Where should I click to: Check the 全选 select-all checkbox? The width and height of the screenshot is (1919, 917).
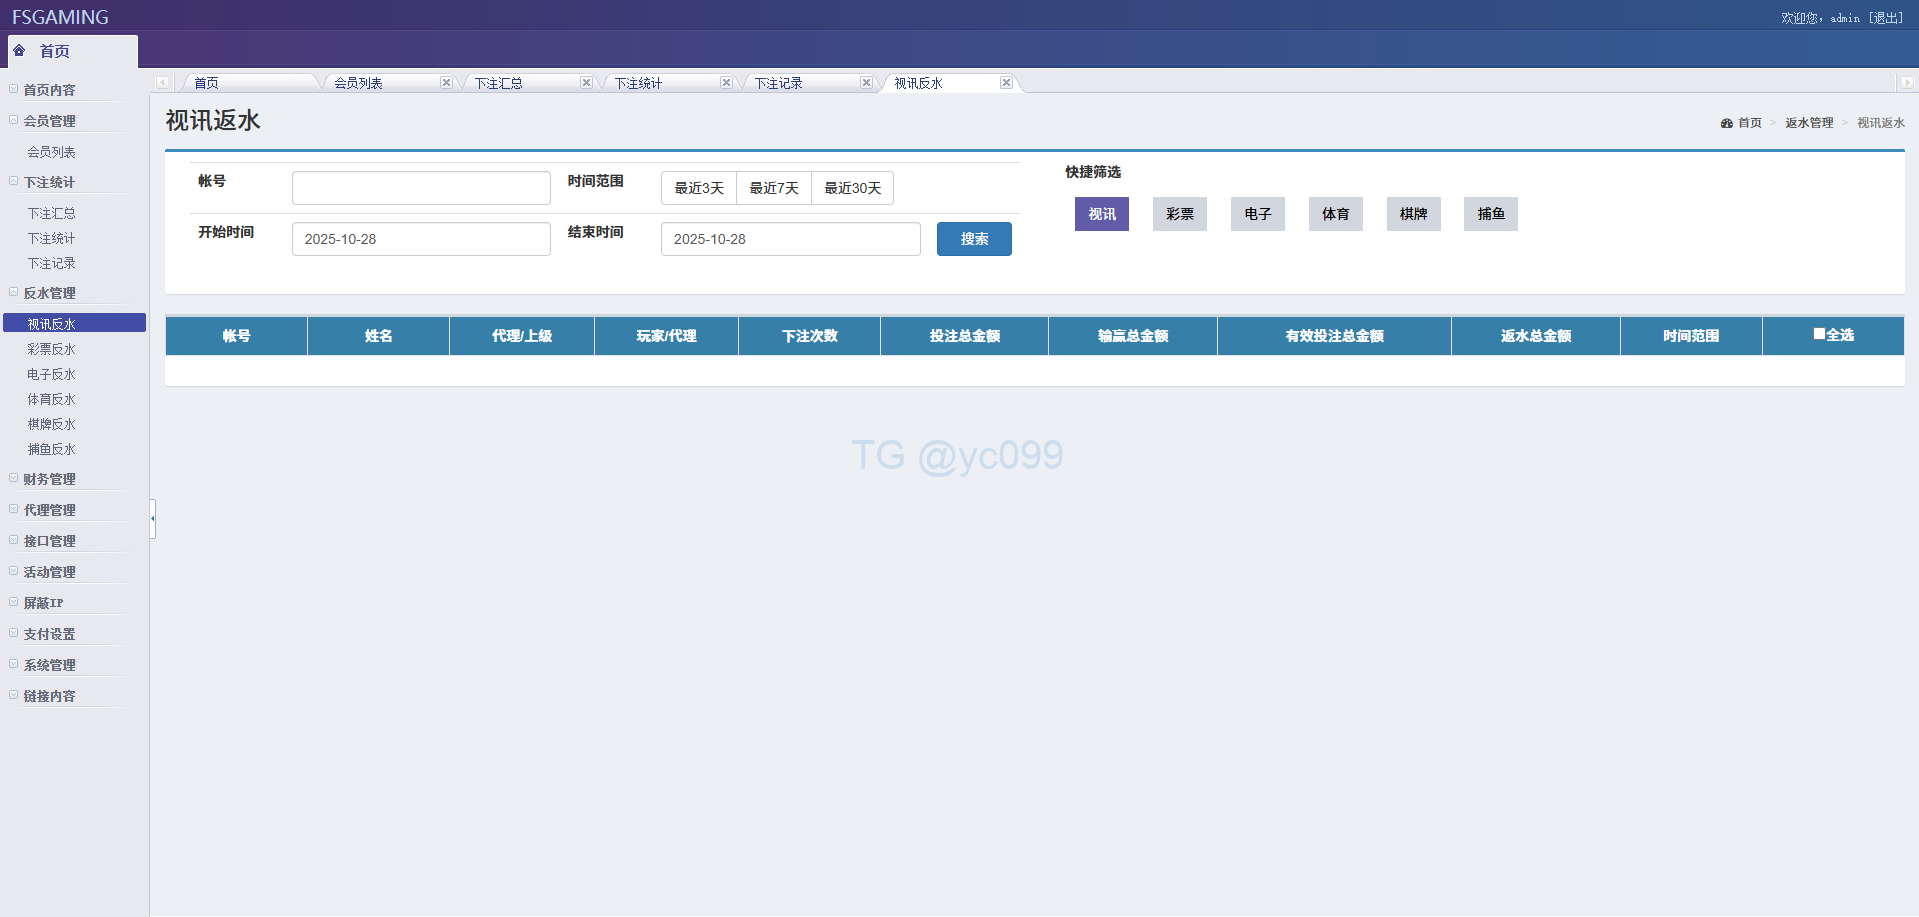(x=1819, y=334)
